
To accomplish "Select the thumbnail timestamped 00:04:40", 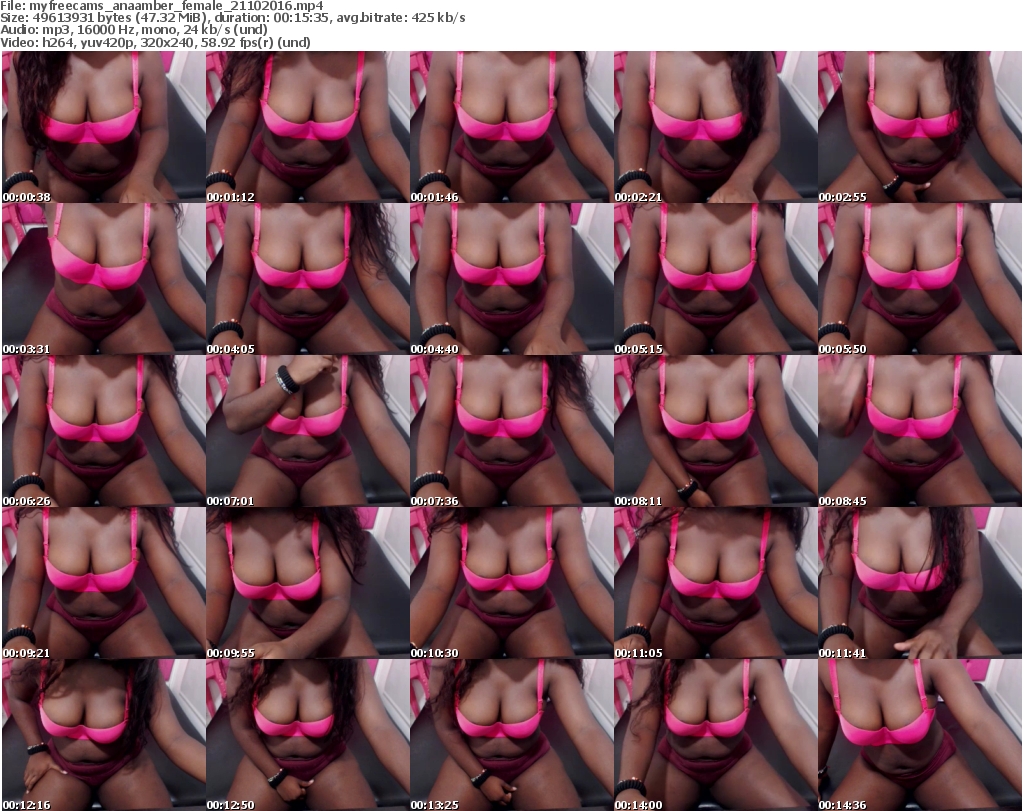I will [511, 279].
